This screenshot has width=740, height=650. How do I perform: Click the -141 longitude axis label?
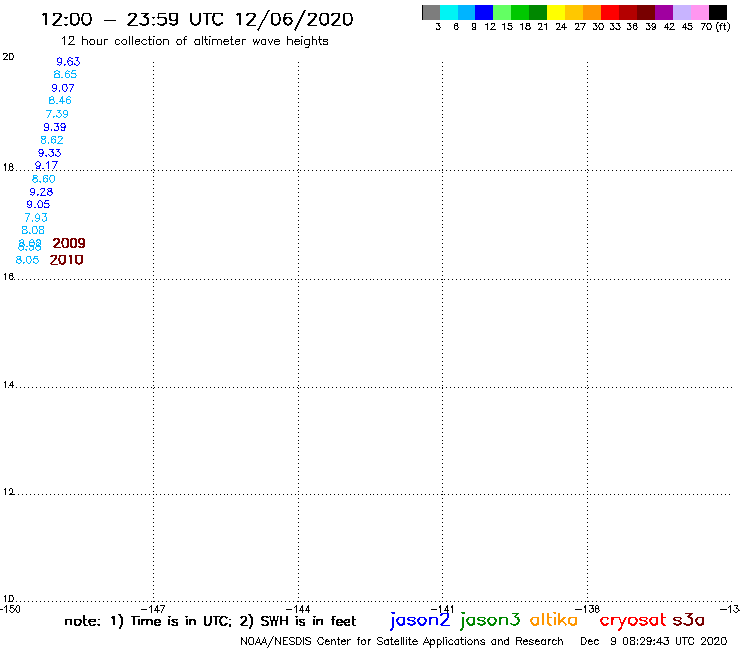(442, 609)
